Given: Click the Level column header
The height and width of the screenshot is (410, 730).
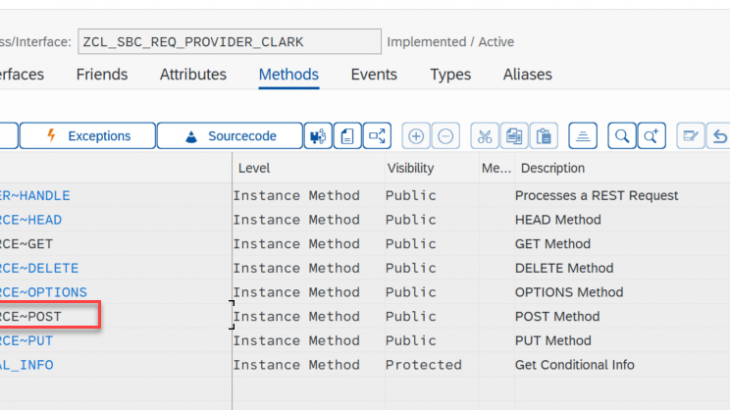Looking at the screenshot, I should pos(254,168).
